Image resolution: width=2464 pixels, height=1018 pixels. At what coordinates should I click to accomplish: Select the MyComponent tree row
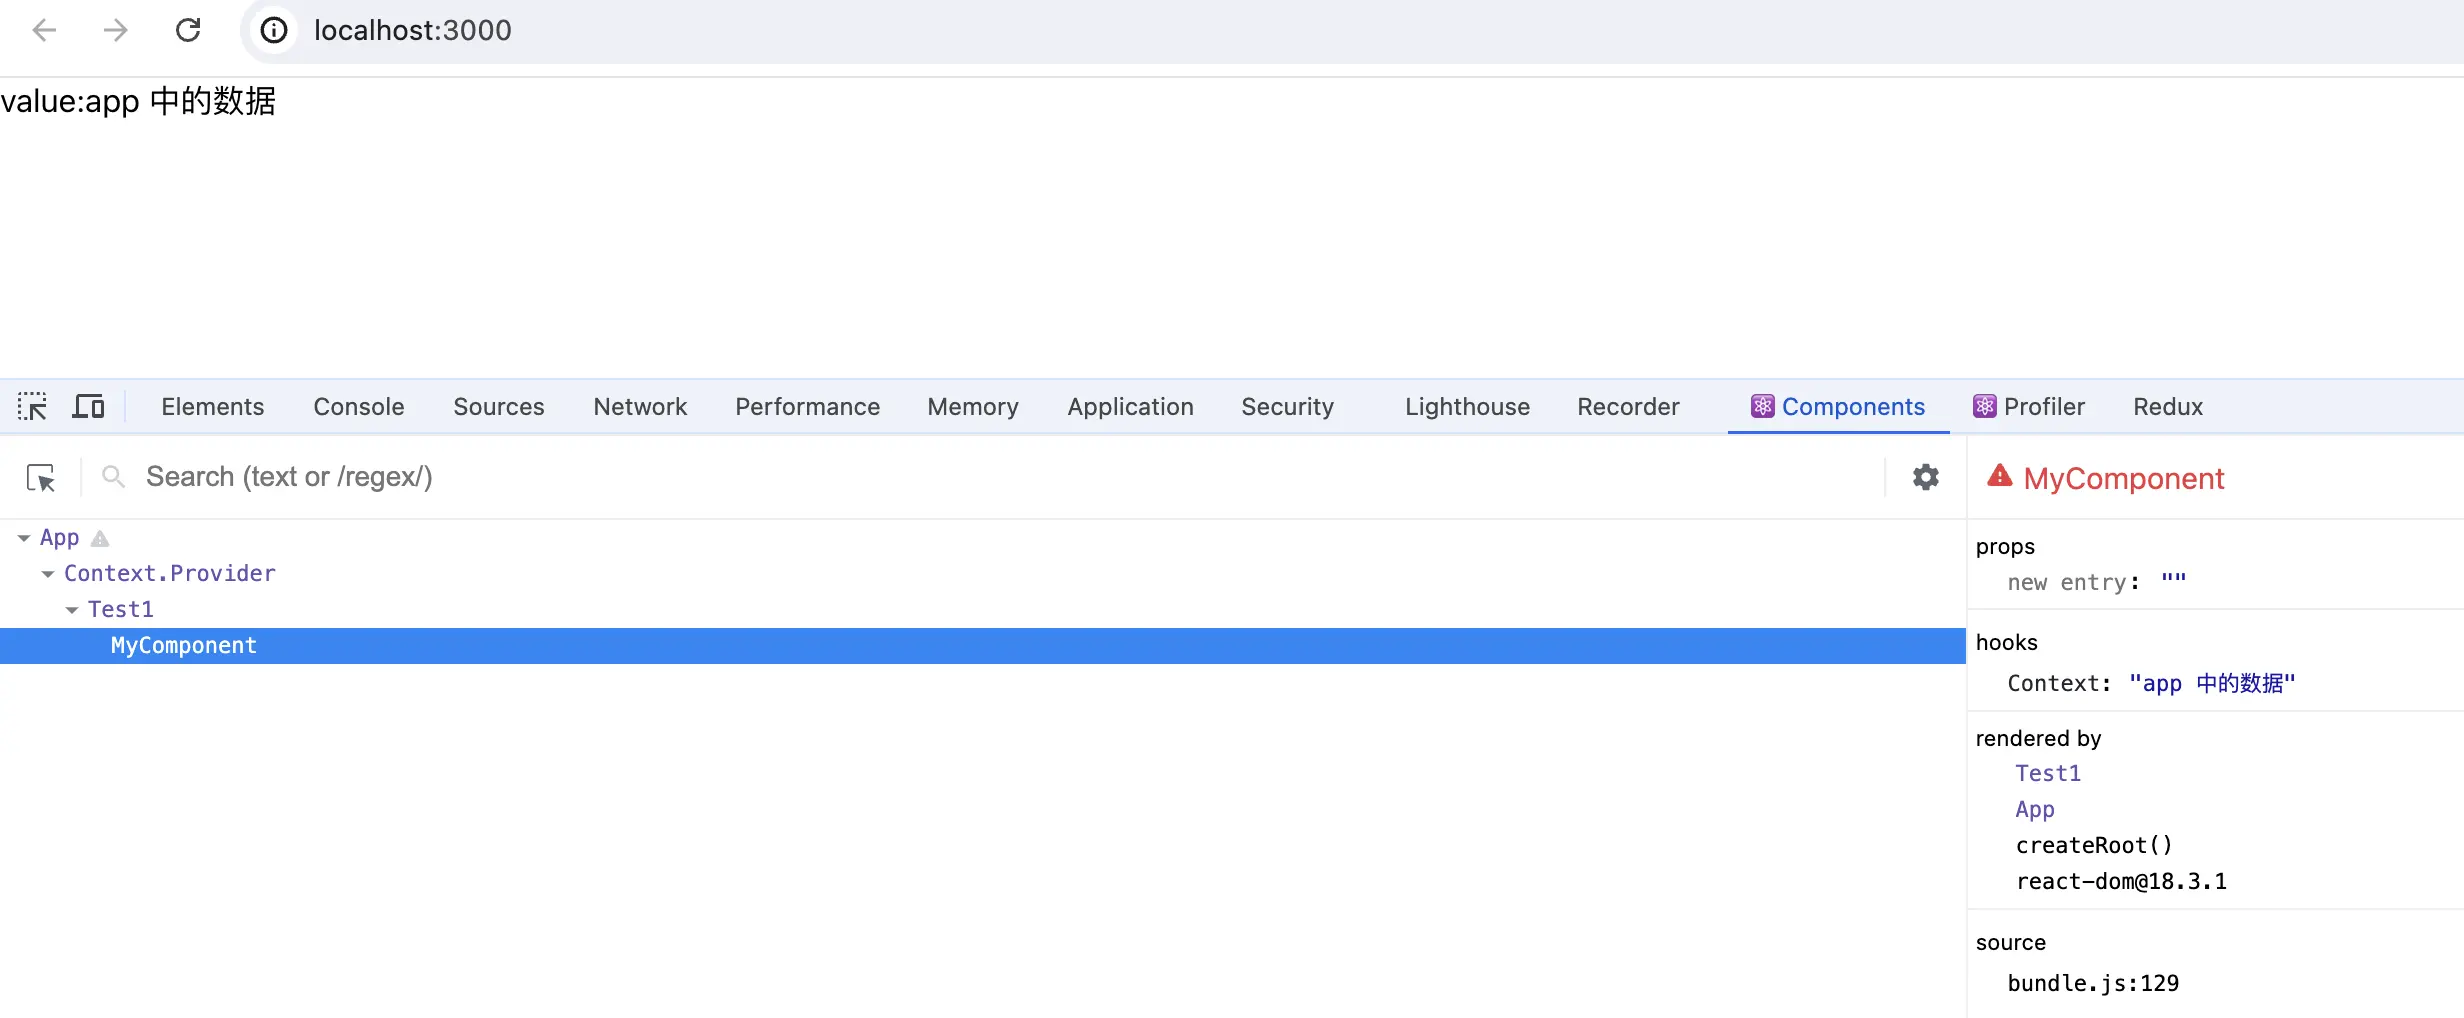click(982, 646)
